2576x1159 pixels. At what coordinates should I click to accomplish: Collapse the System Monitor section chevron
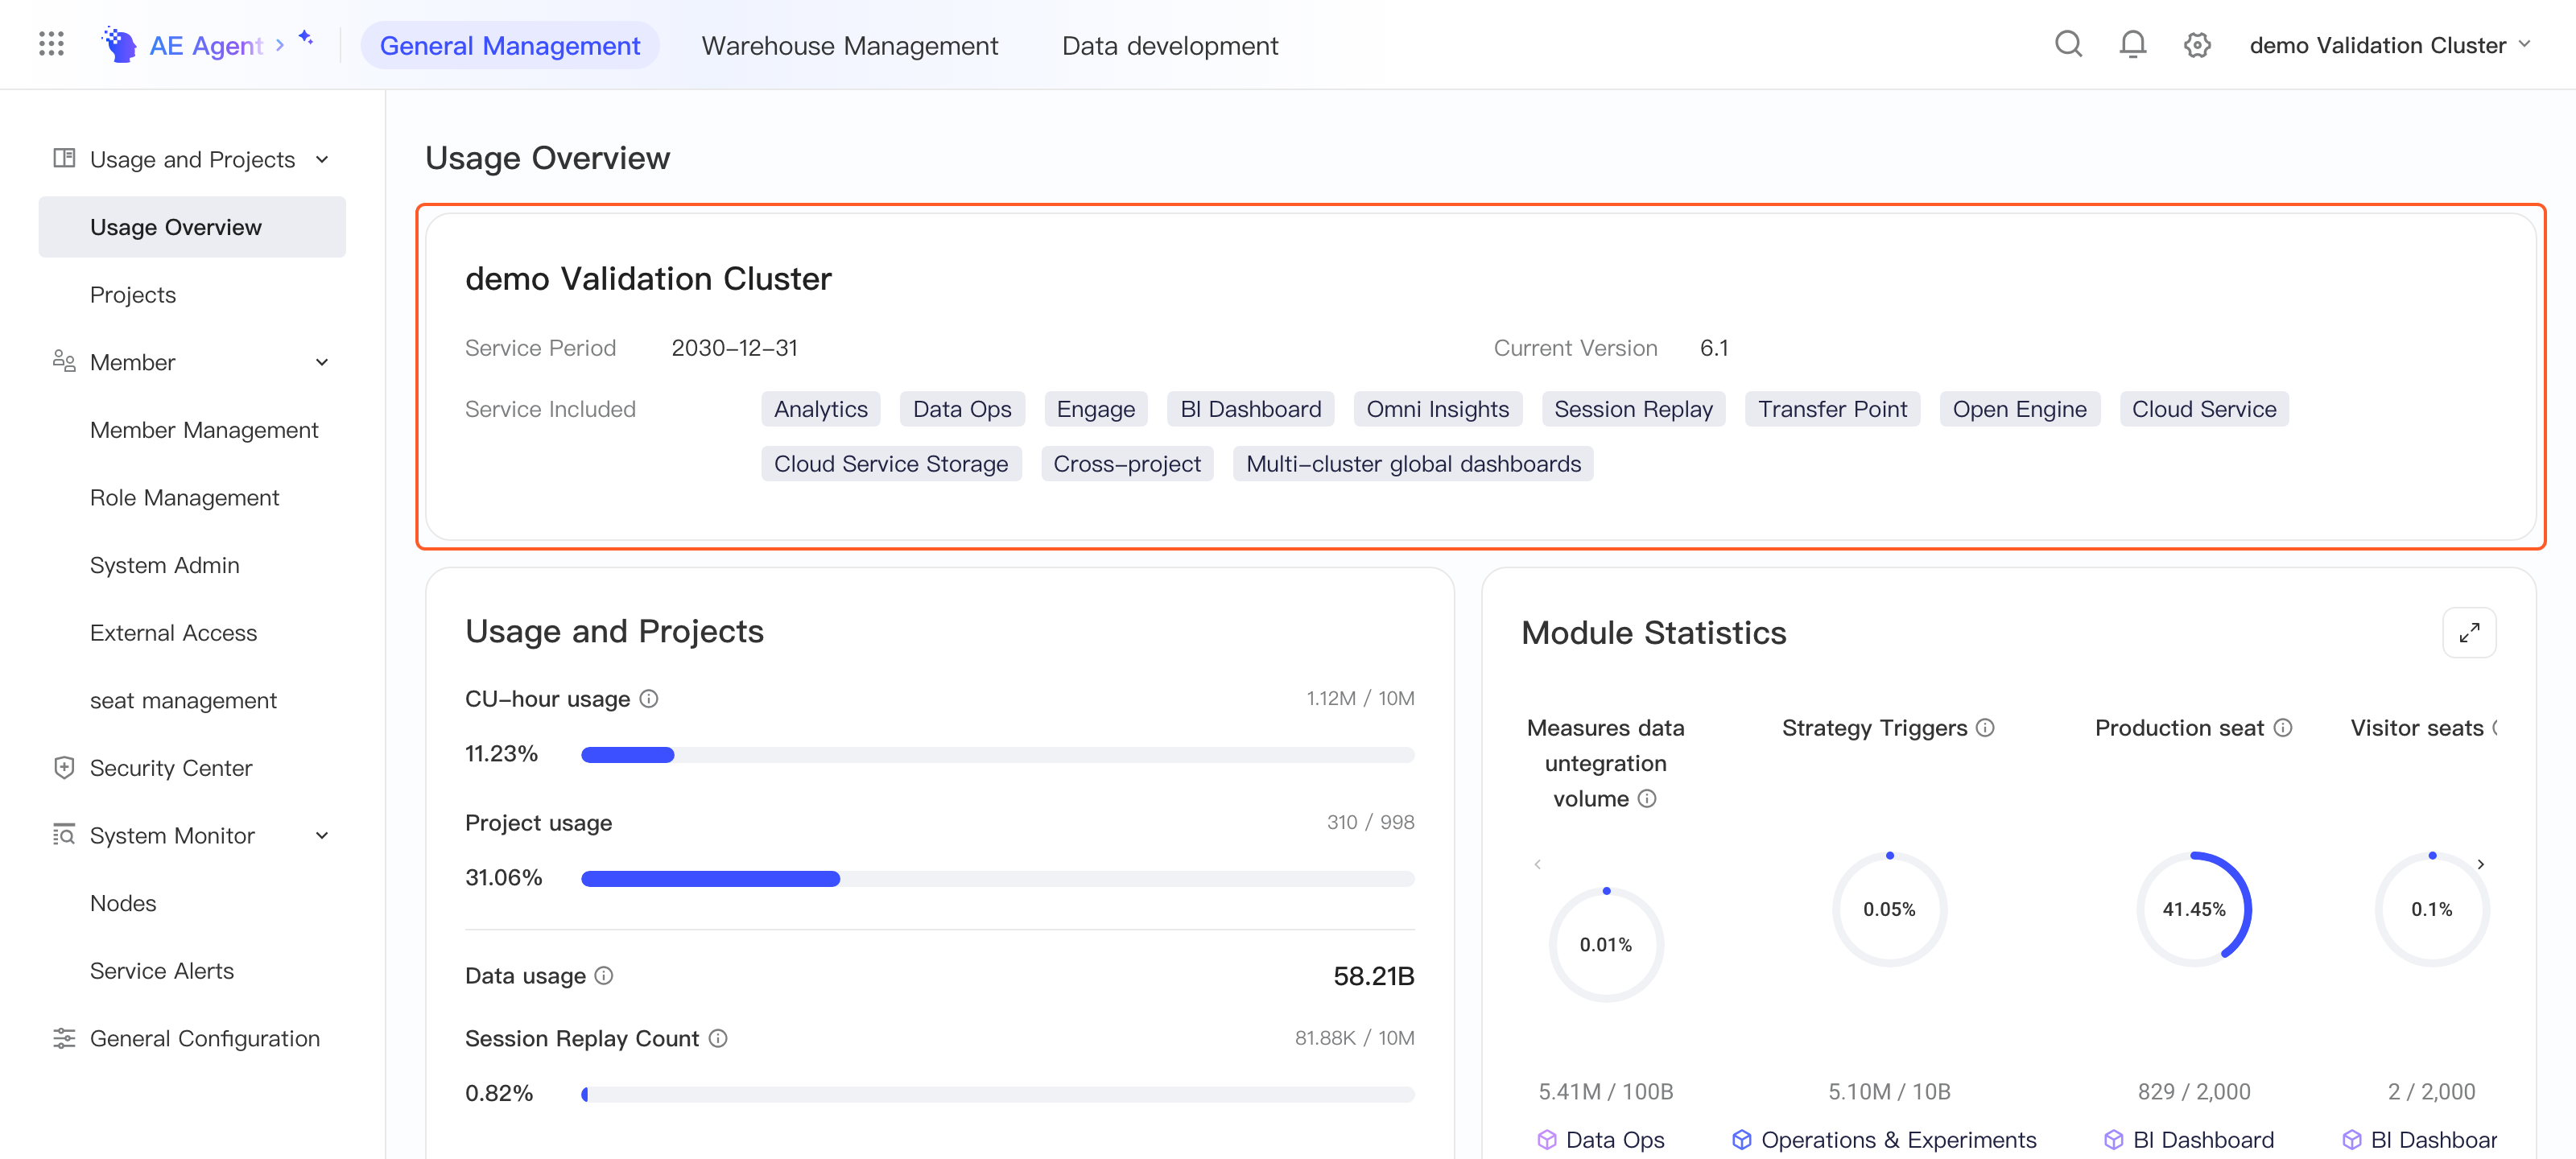pyautogui.click(x=322, y=835)
